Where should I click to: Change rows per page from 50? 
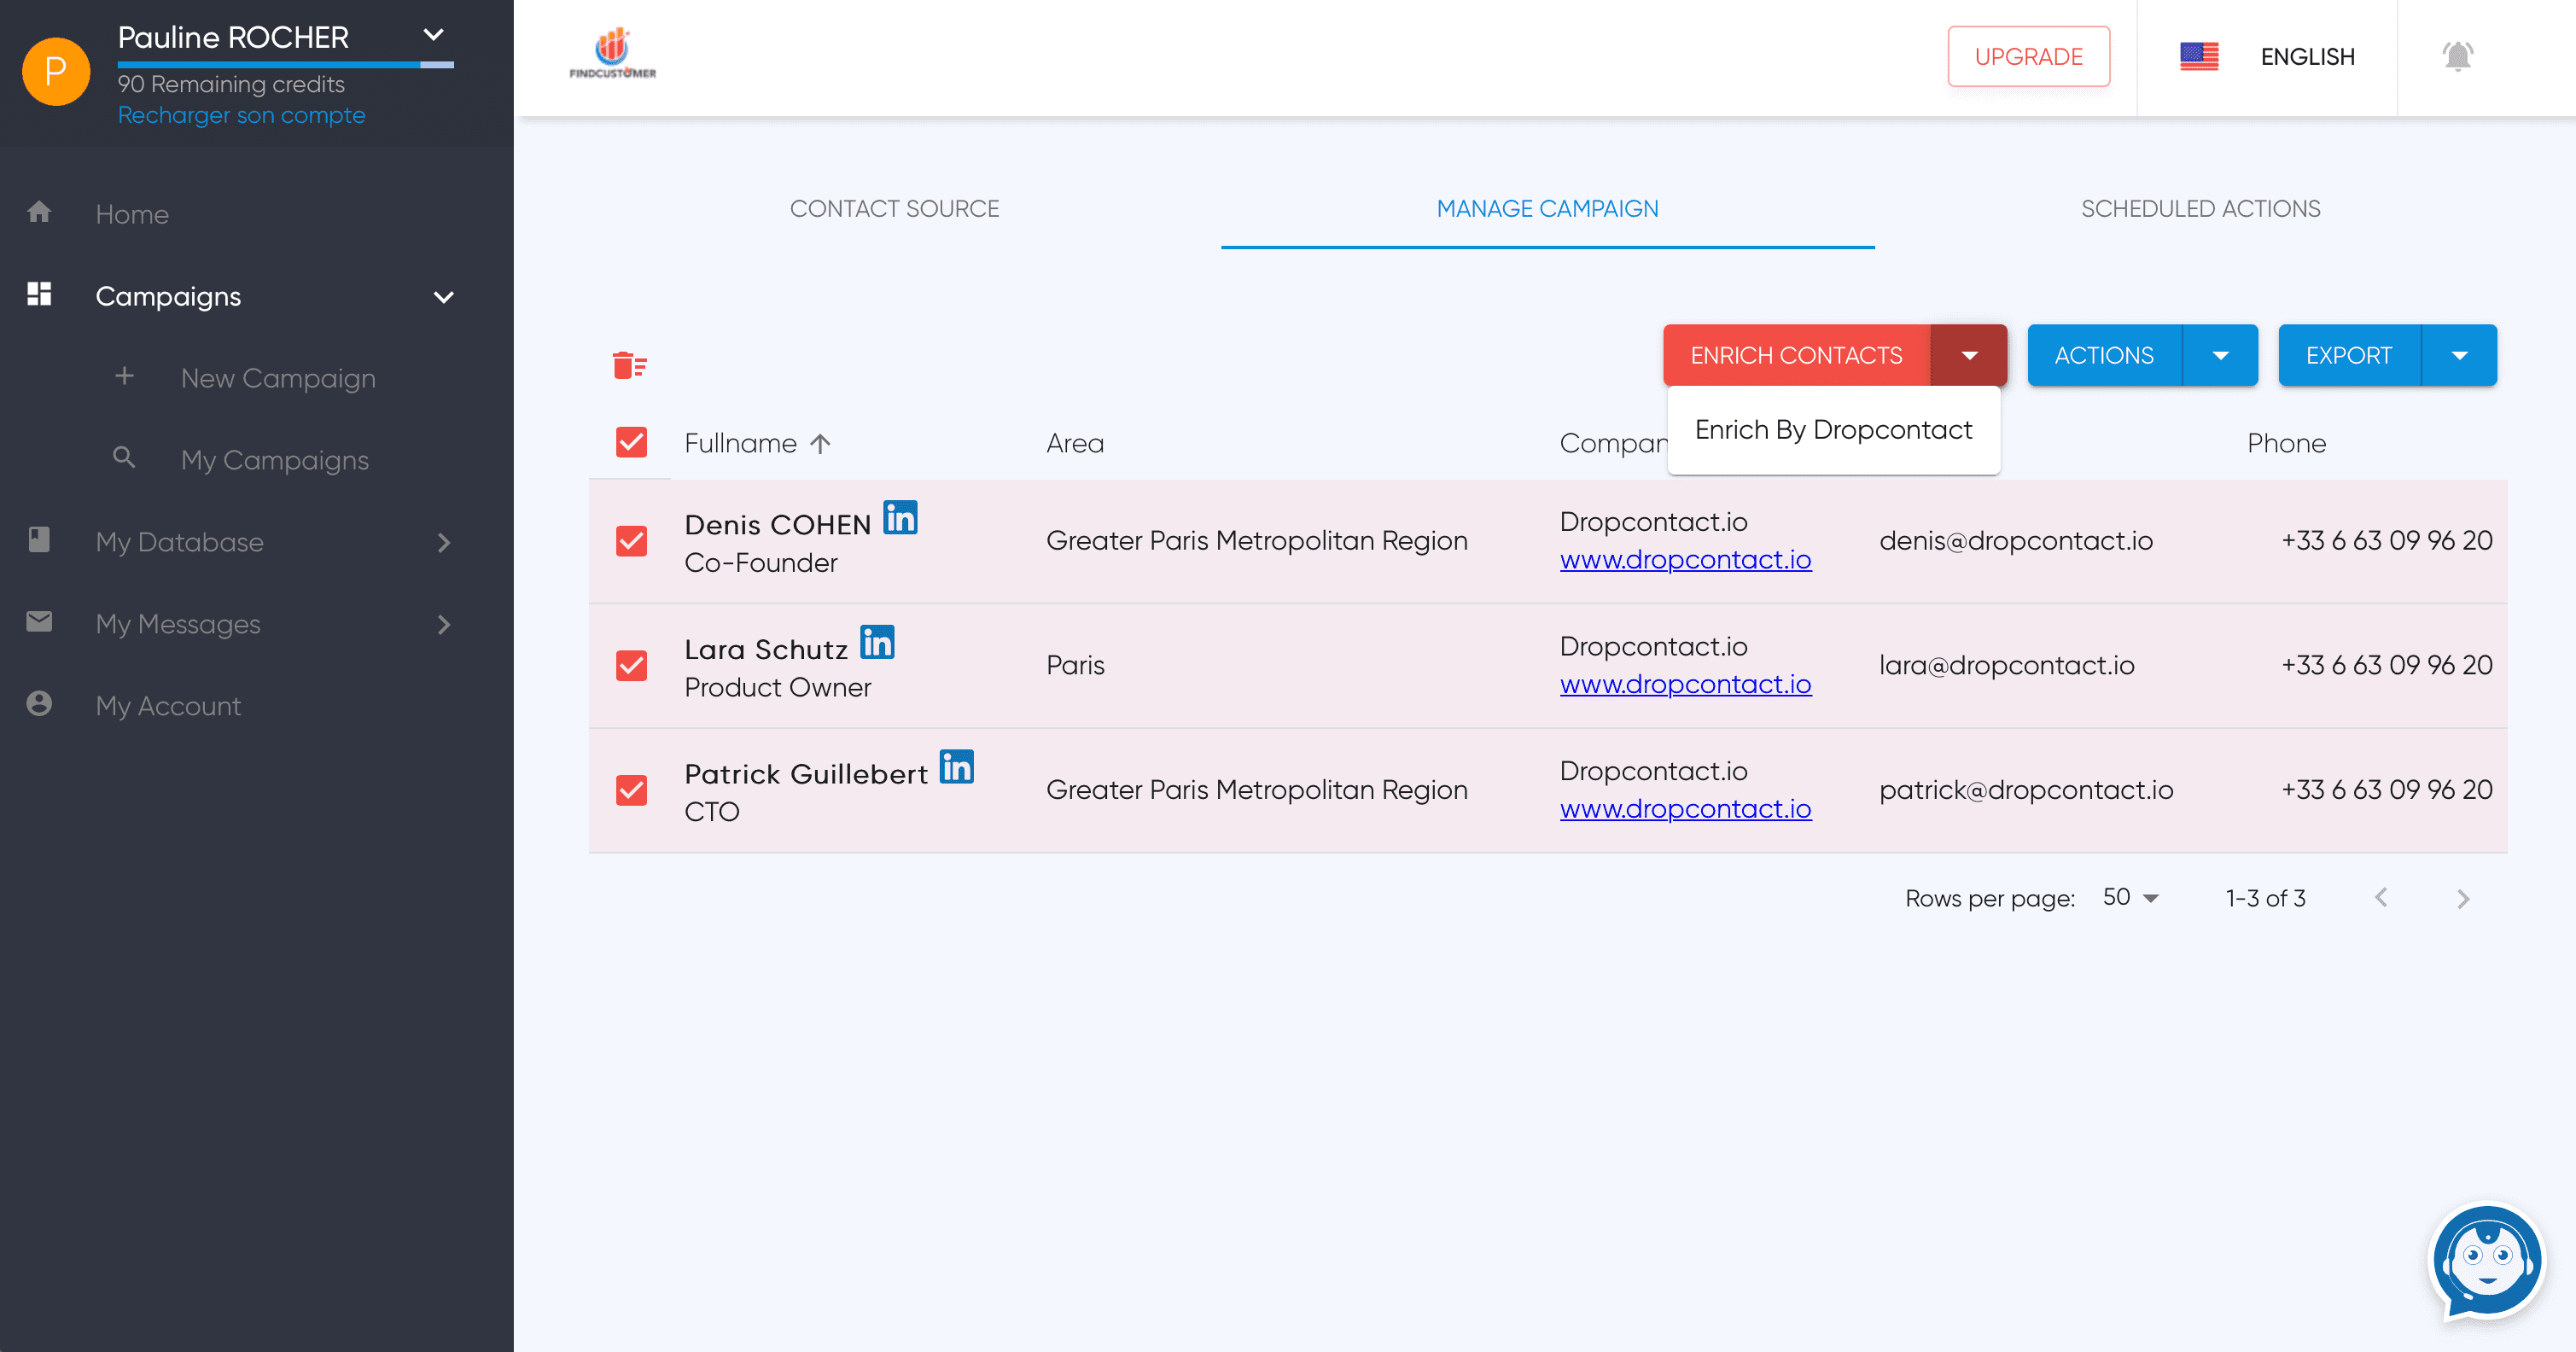click(x=2130, y=898)
